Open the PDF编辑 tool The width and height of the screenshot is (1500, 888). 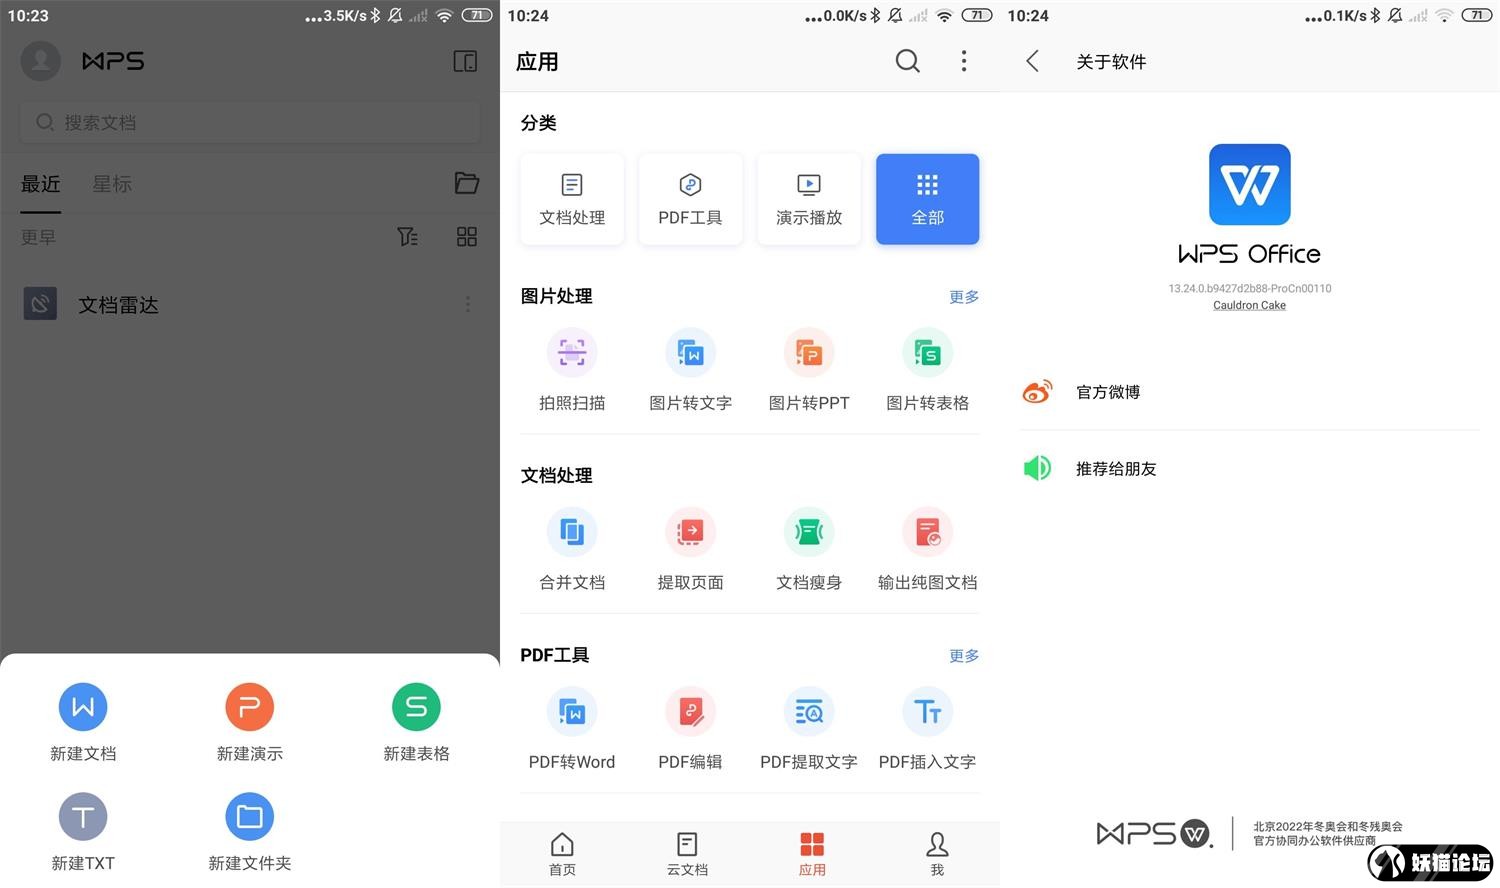[690, 729]
